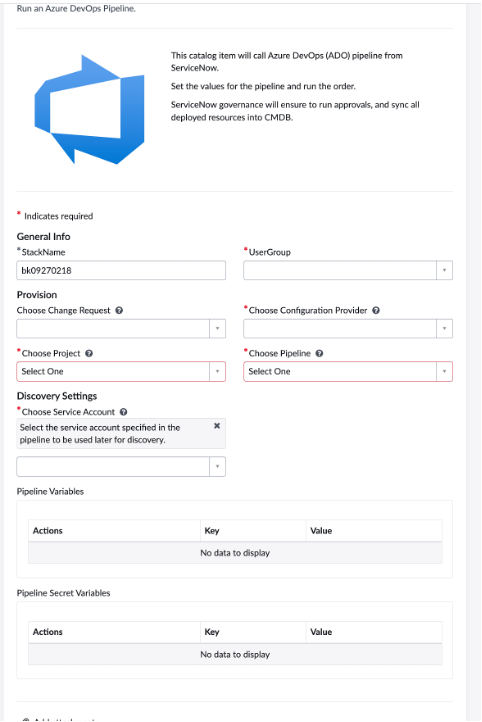This screenshot has width=482, height=722.
Task: Click Actions header in Pipeline Variables table
Action: 47,530
